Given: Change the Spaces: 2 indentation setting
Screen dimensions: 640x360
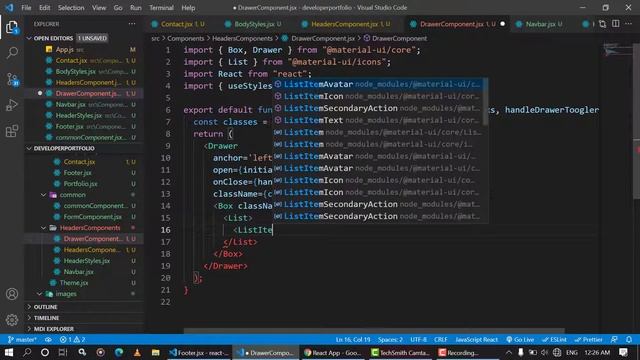Looking at the screenshot, I should (390, 340).
